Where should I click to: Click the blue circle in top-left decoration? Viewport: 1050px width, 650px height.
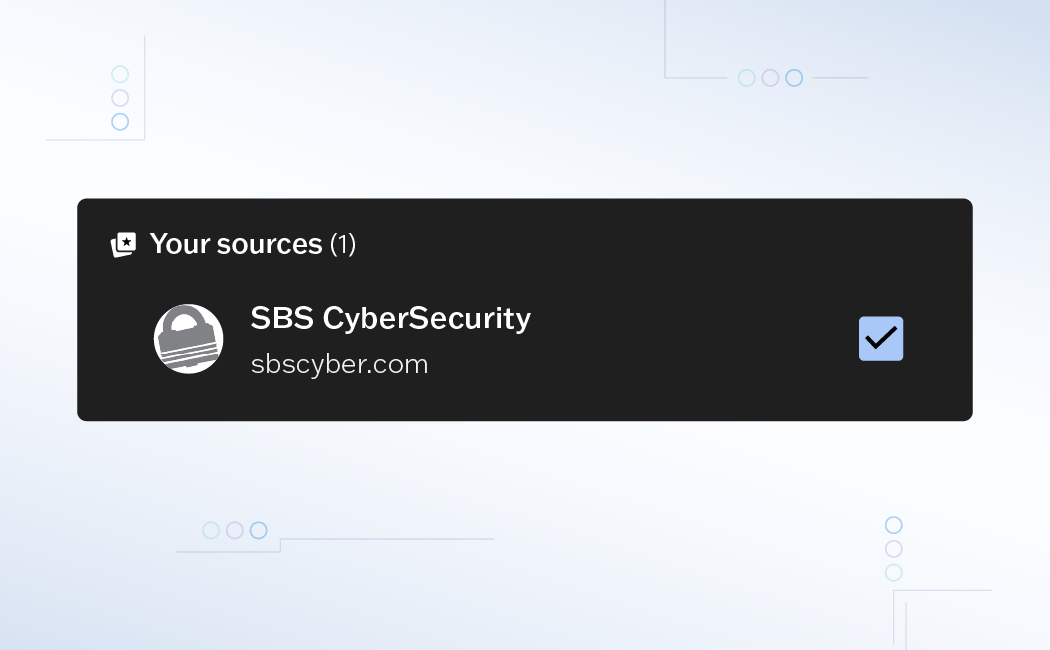tap(120, 122)
